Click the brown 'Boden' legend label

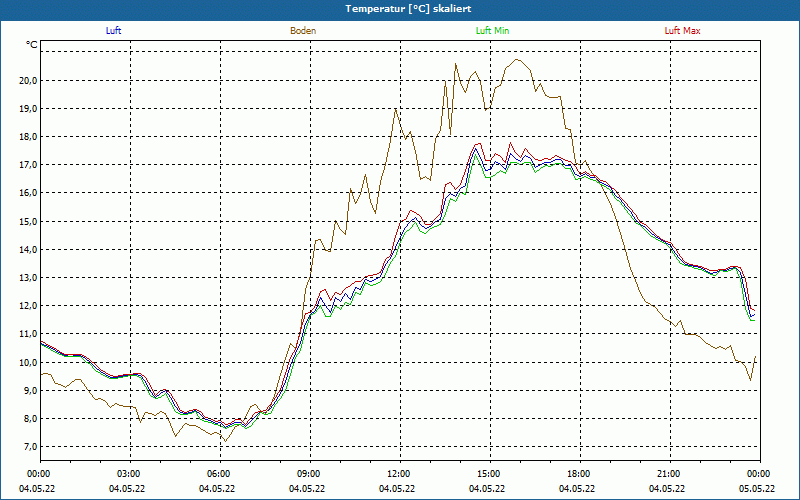pyautogui.click(x=303, y=31)
